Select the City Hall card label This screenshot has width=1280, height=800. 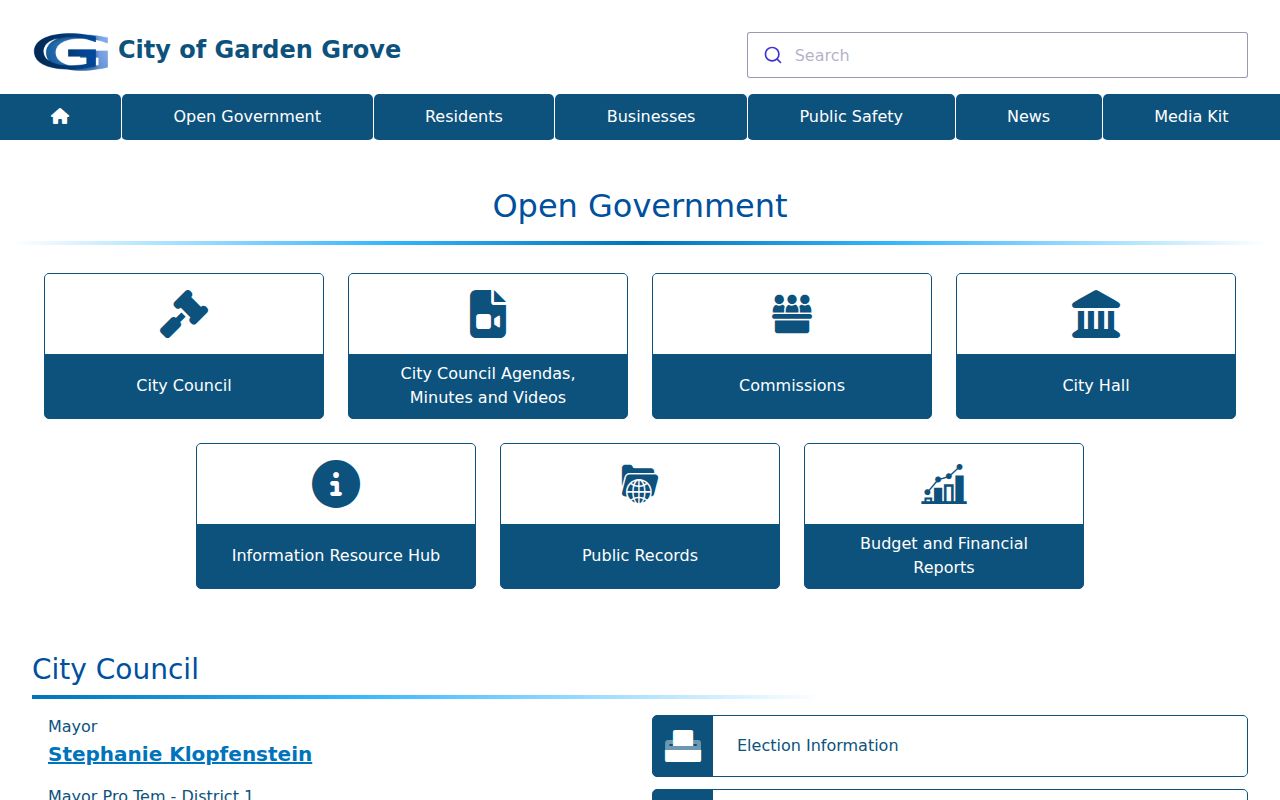pyautogui.click(x=1096, y=386)
